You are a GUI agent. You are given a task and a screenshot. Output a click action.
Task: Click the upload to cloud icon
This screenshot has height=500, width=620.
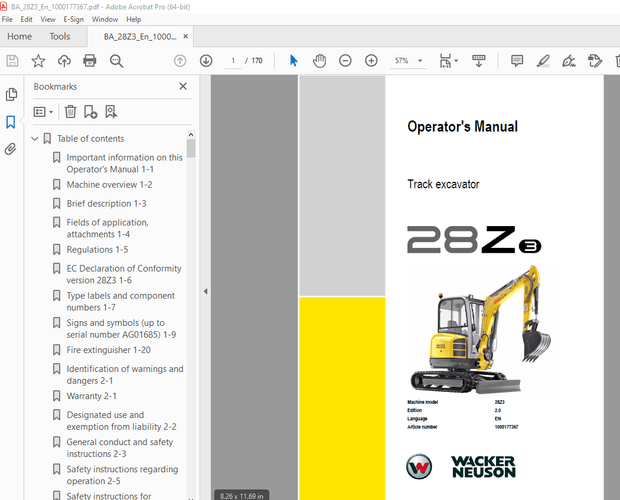(64, 61)
